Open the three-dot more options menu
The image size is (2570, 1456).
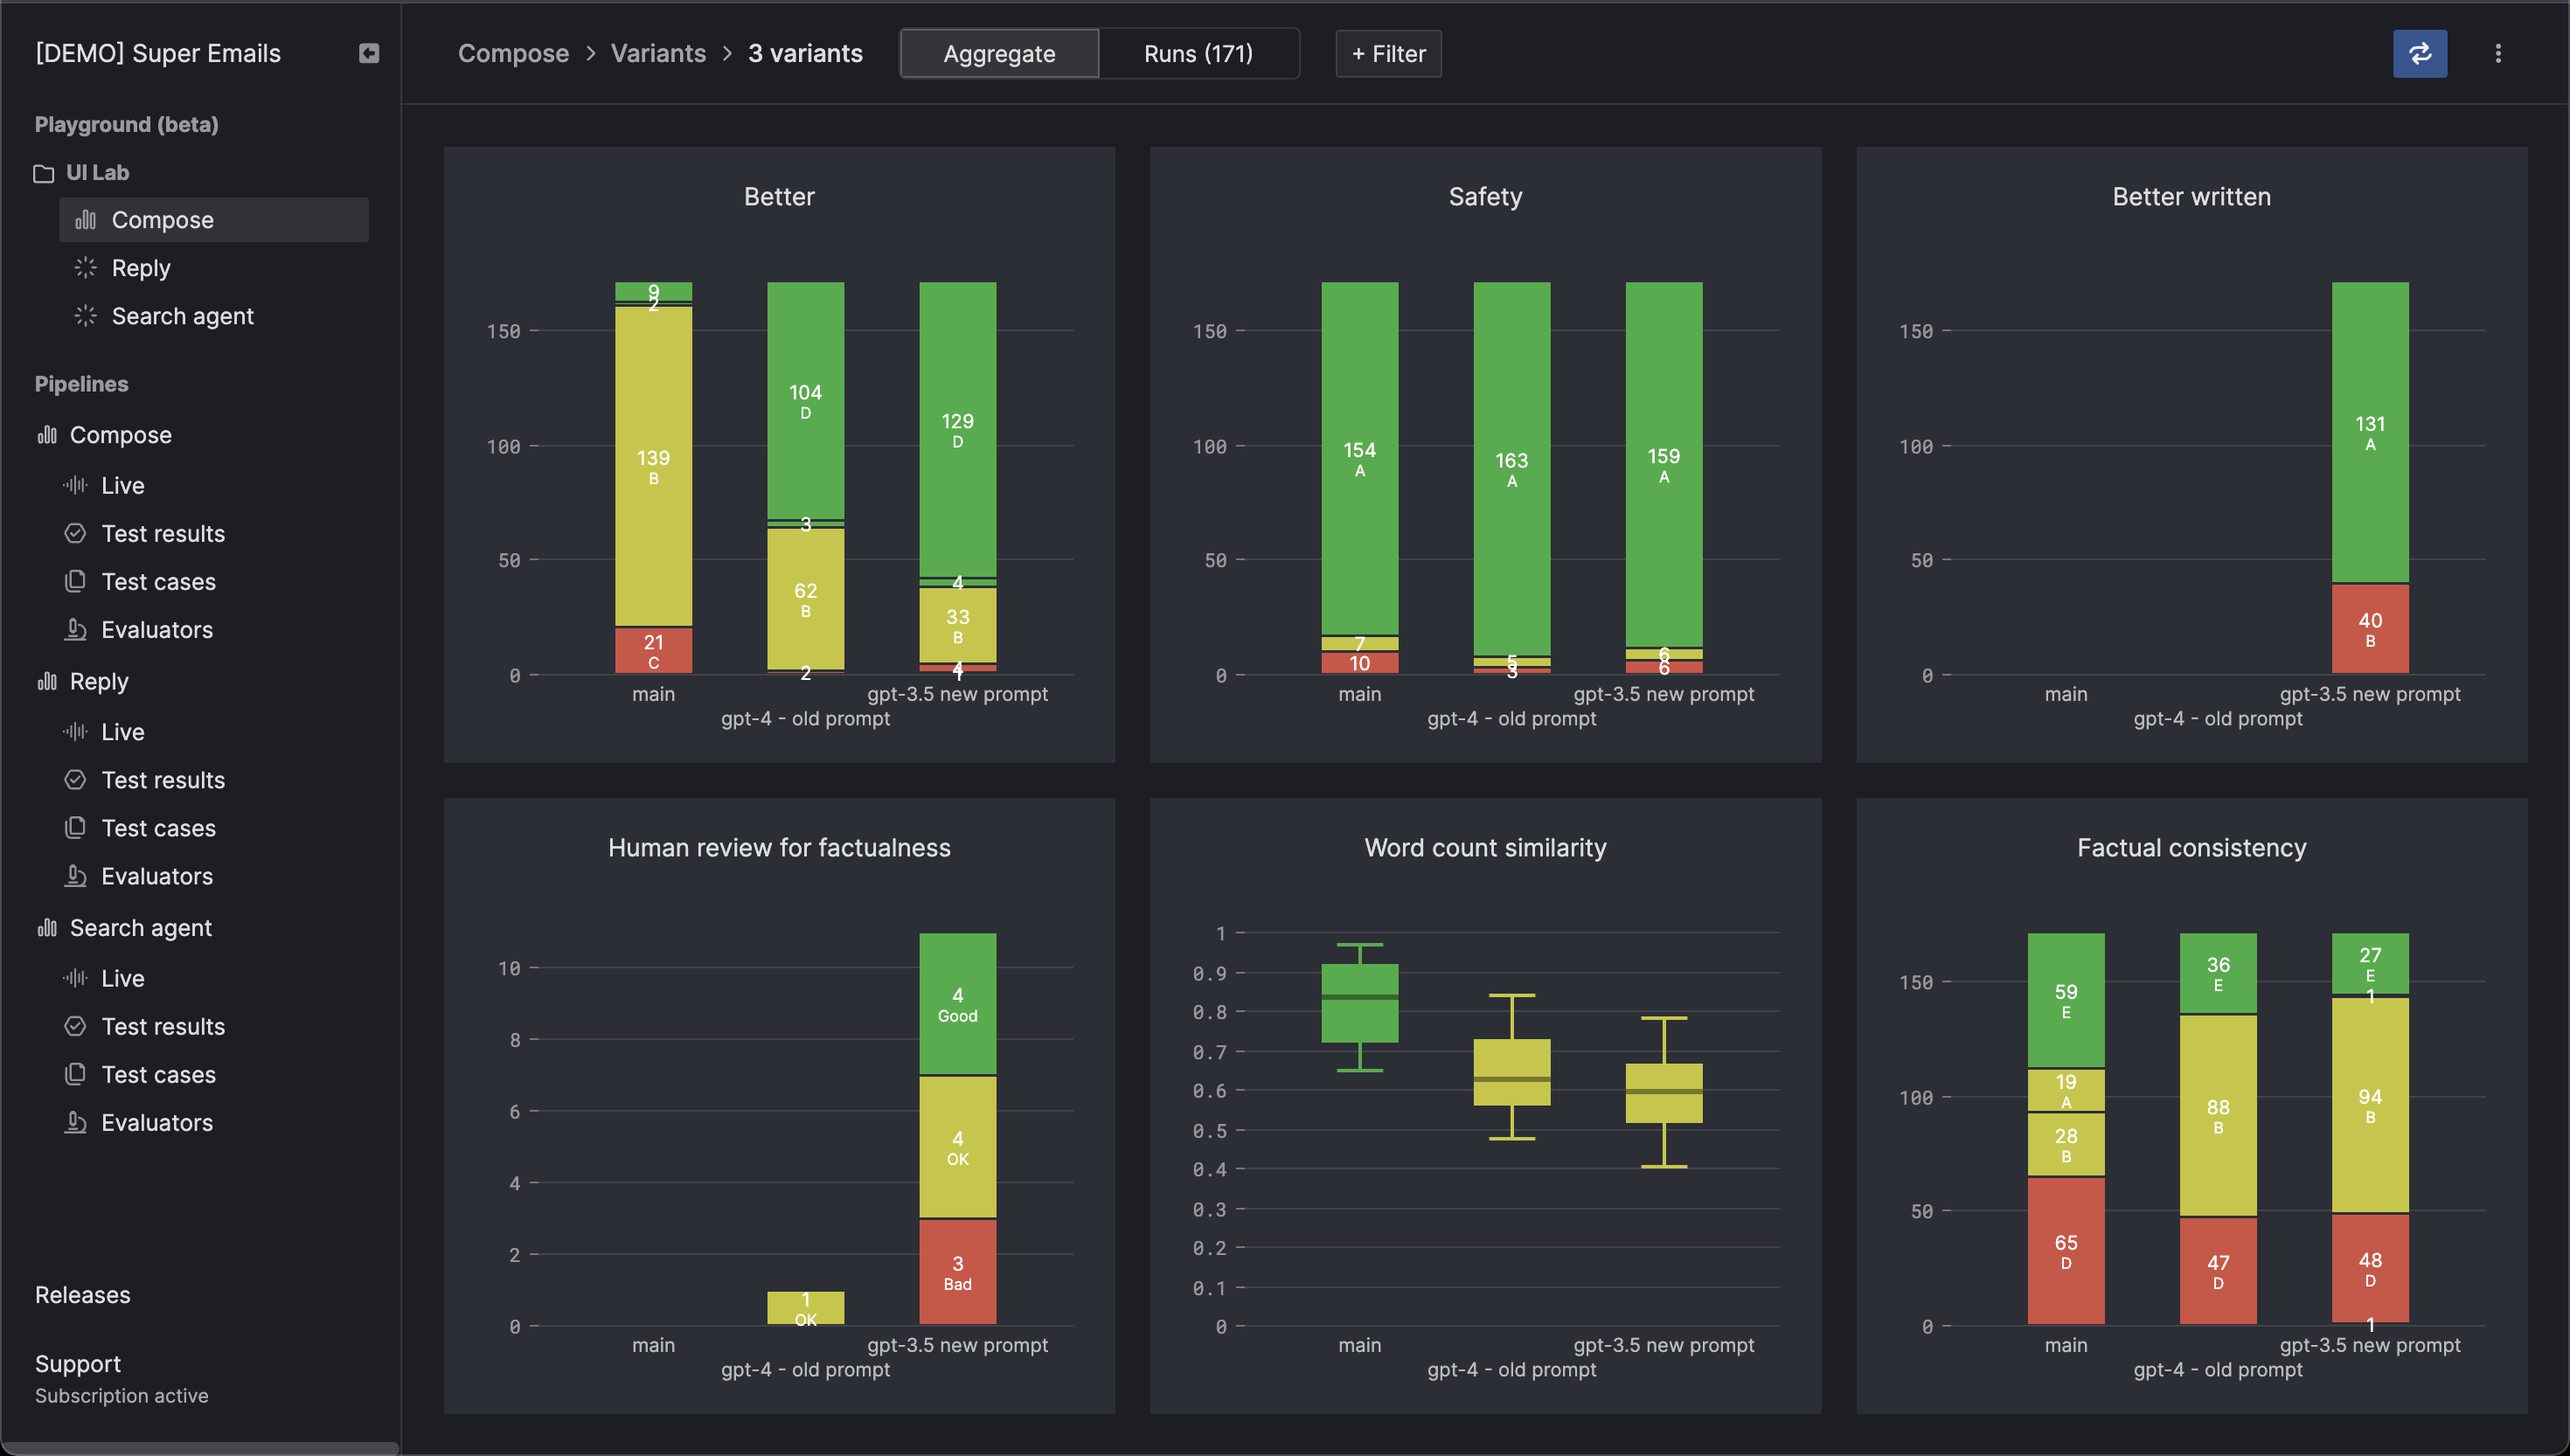coord(2498,53)
